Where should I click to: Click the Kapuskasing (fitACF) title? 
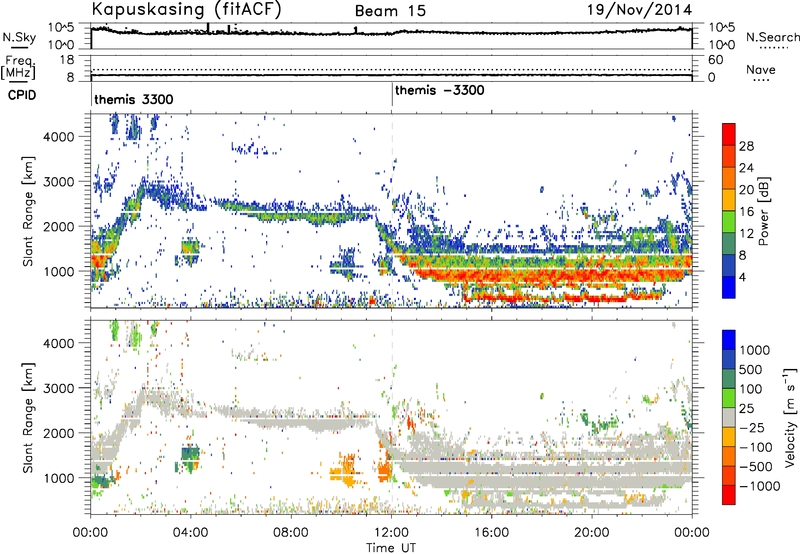pyautogui.click(x=186, y=10)
